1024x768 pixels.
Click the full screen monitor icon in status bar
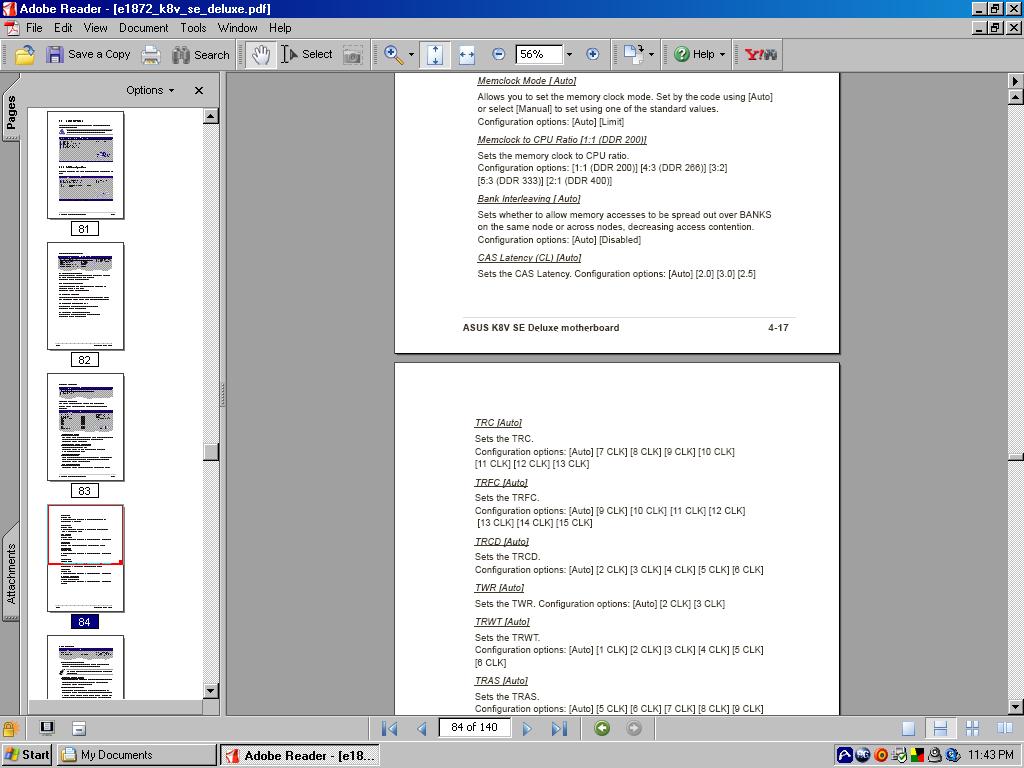(46, 728)
